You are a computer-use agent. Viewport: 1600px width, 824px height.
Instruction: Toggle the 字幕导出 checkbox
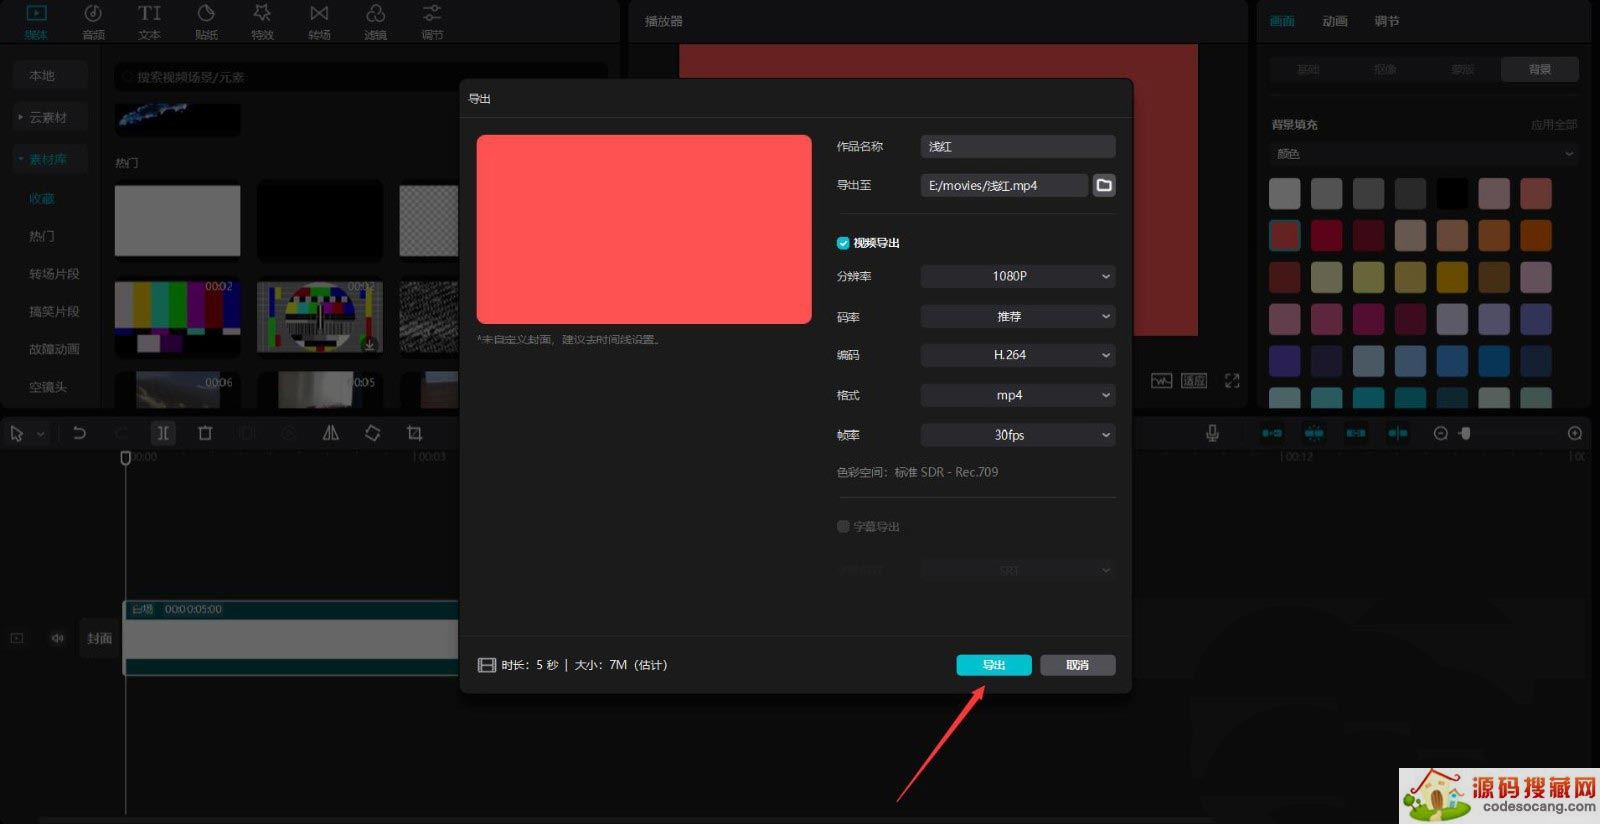coord(843,526)
